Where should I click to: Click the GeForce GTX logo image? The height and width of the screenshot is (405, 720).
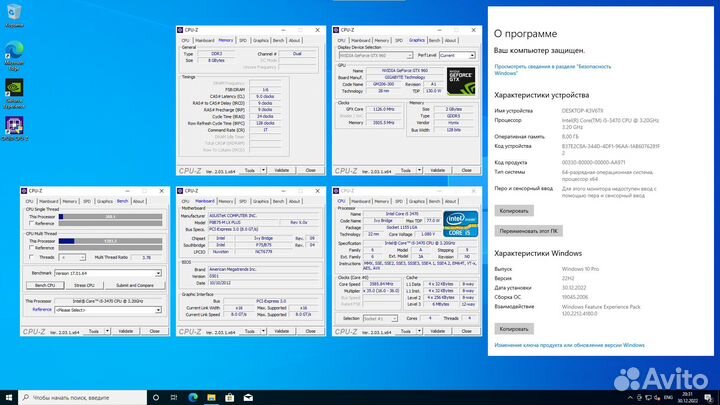(461, 81)
